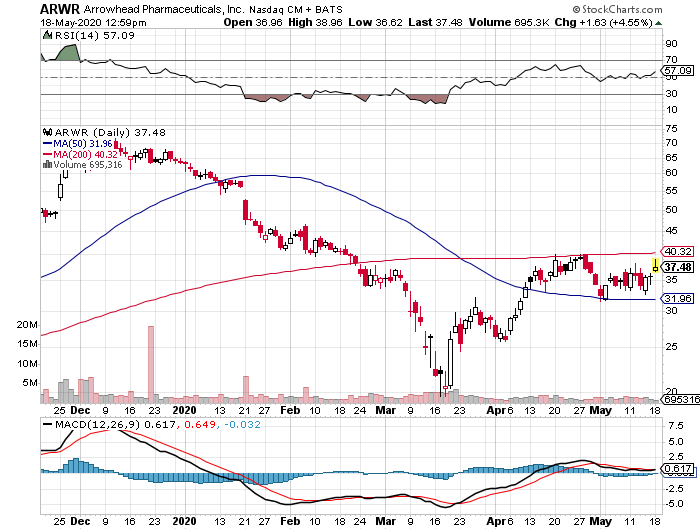The image size is (700, 530).
Task: Click the blue MA(50) 31.96 legend entry
Action: point(78,144)
